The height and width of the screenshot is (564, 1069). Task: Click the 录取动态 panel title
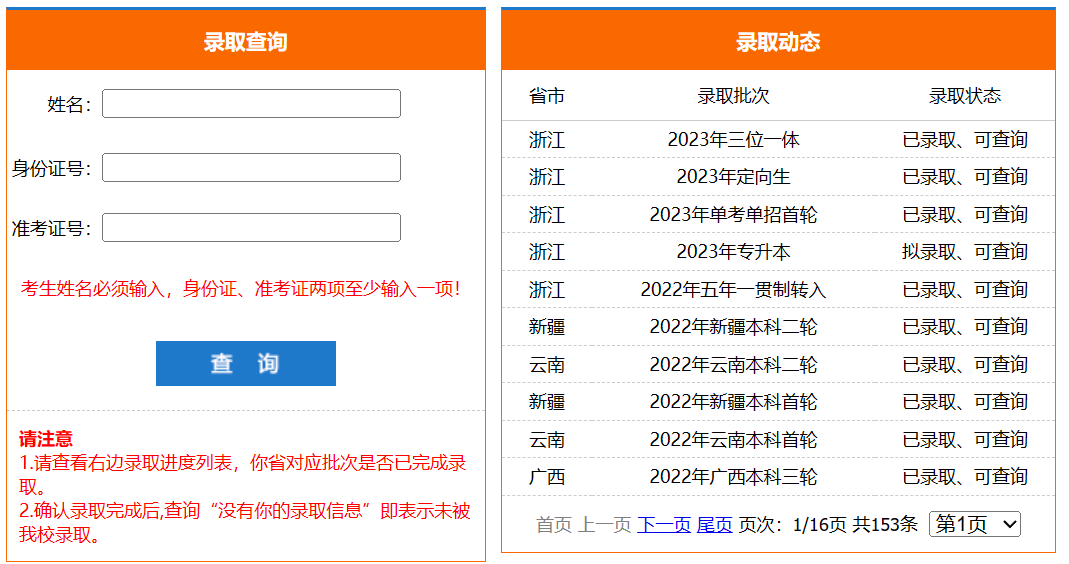click(778, 42)
